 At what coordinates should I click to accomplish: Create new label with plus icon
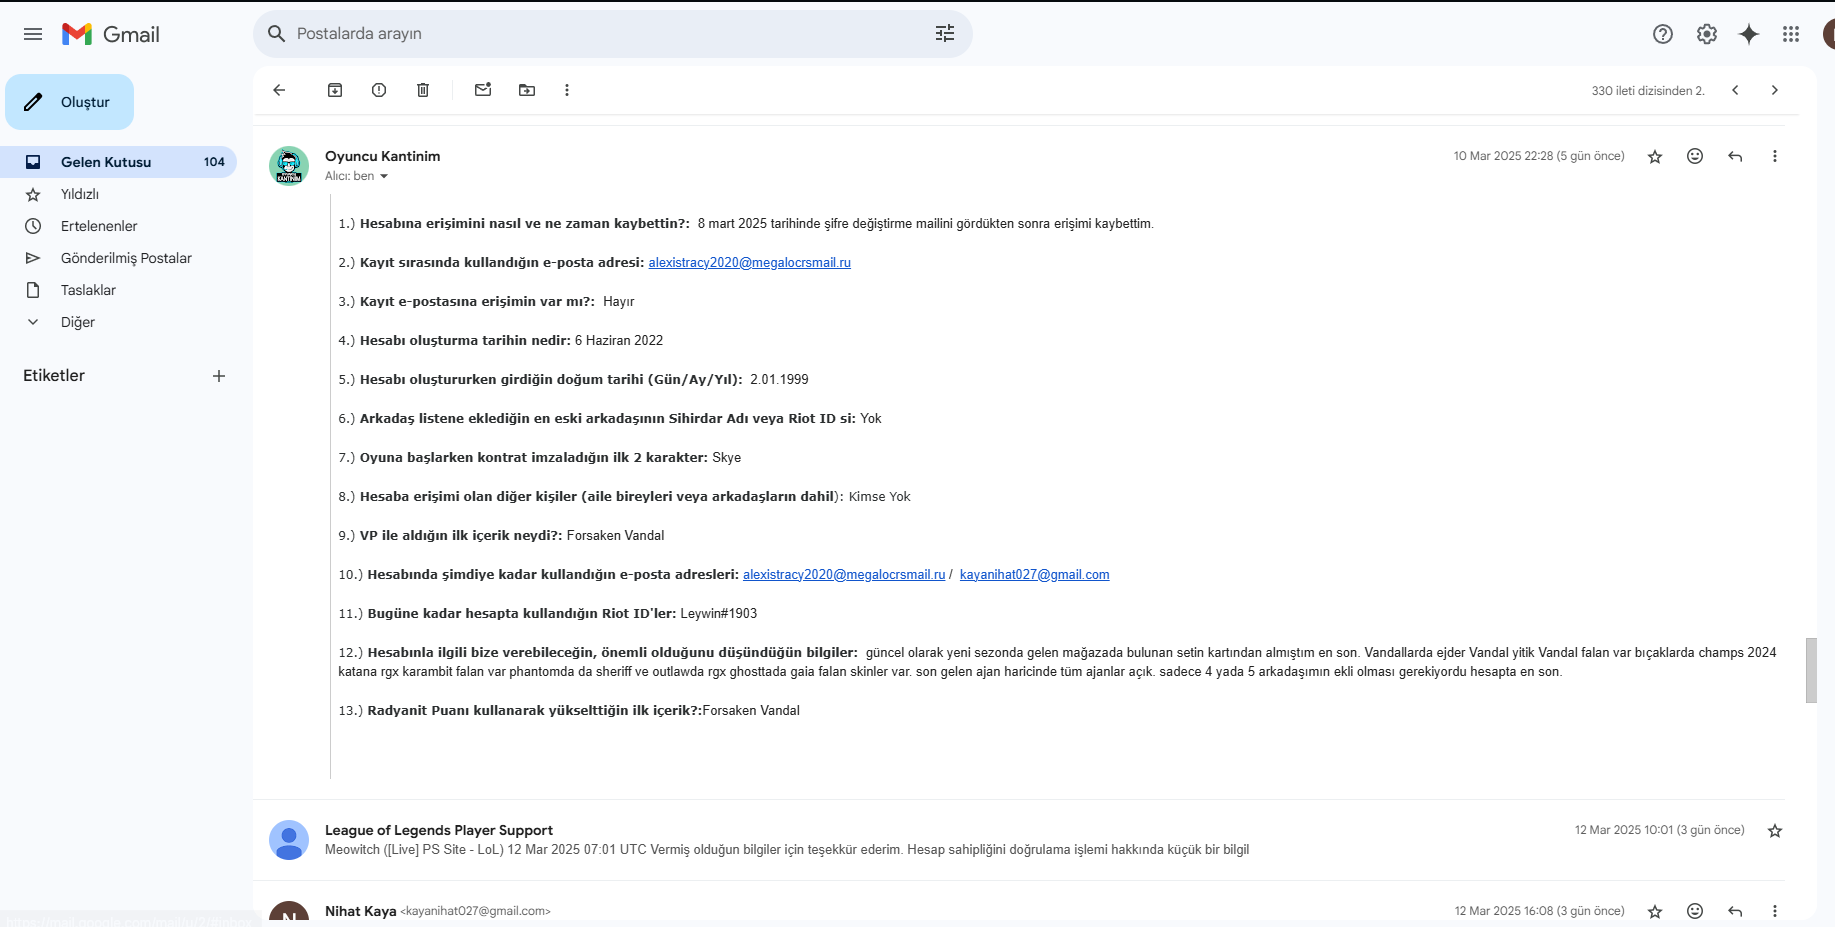click(219, 376)
